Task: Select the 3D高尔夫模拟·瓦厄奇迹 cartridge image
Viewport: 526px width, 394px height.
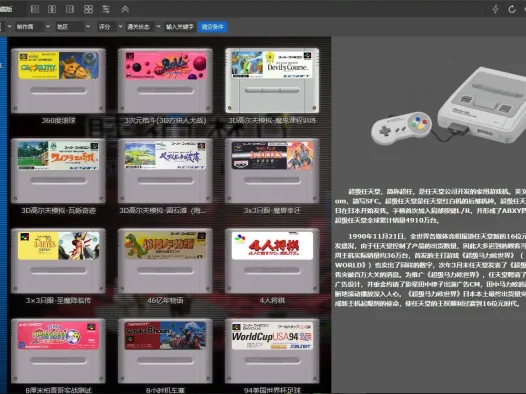Action: click(58, 171)
